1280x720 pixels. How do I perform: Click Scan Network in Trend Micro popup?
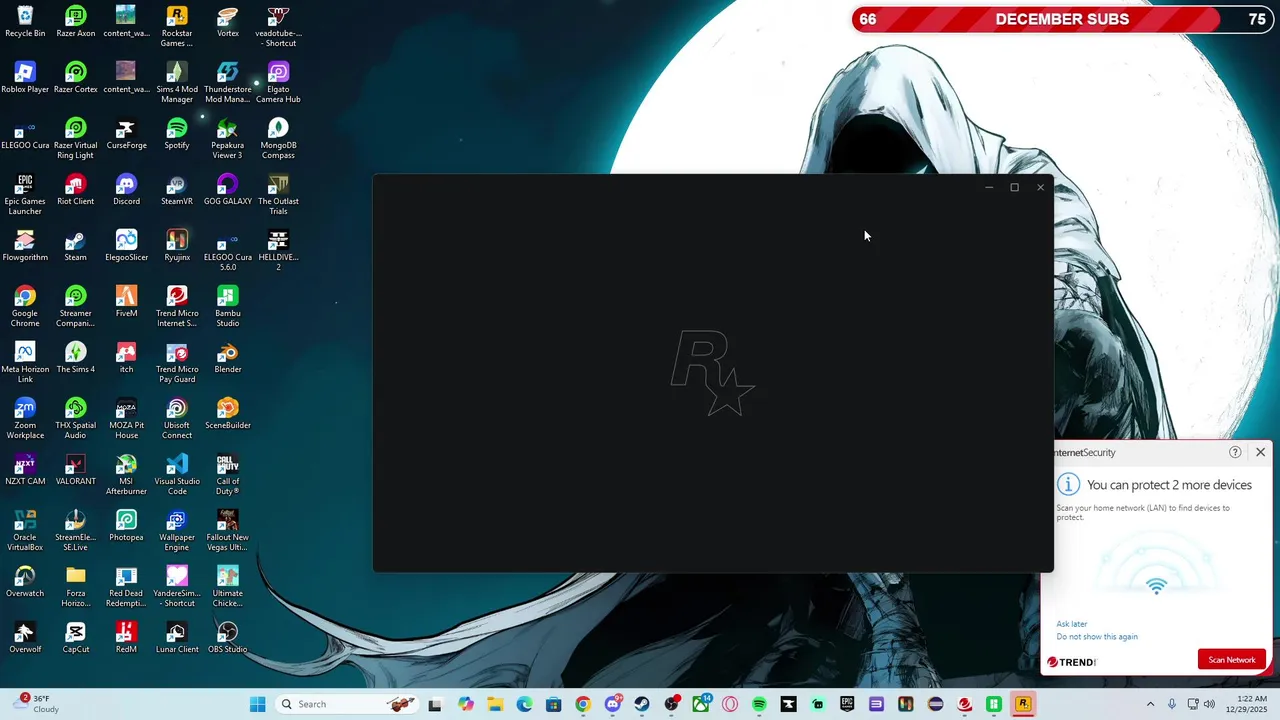pos(1232,660)
